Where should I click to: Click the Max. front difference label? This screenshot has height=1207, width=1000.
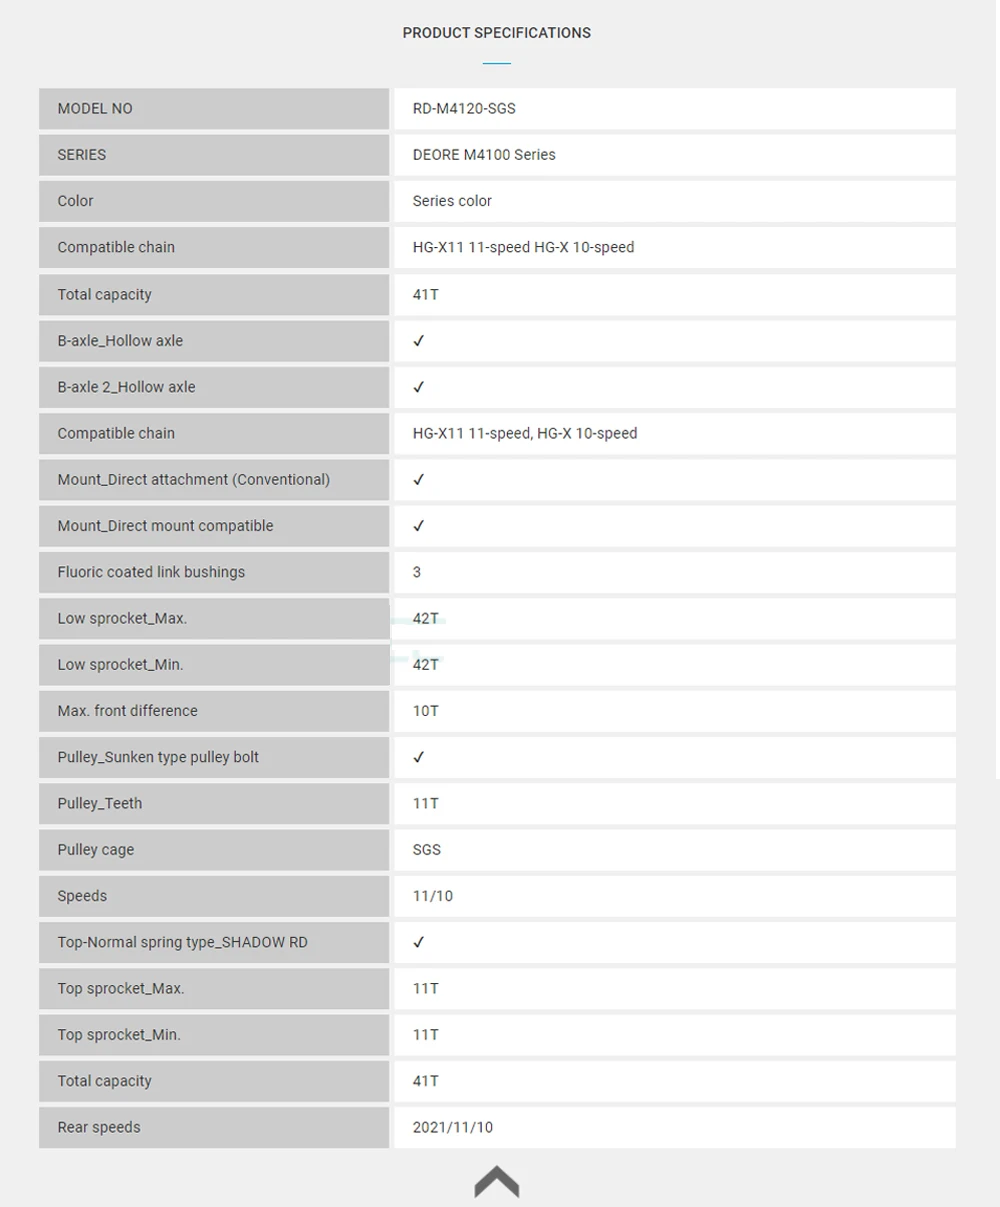[x=128, y=711]
